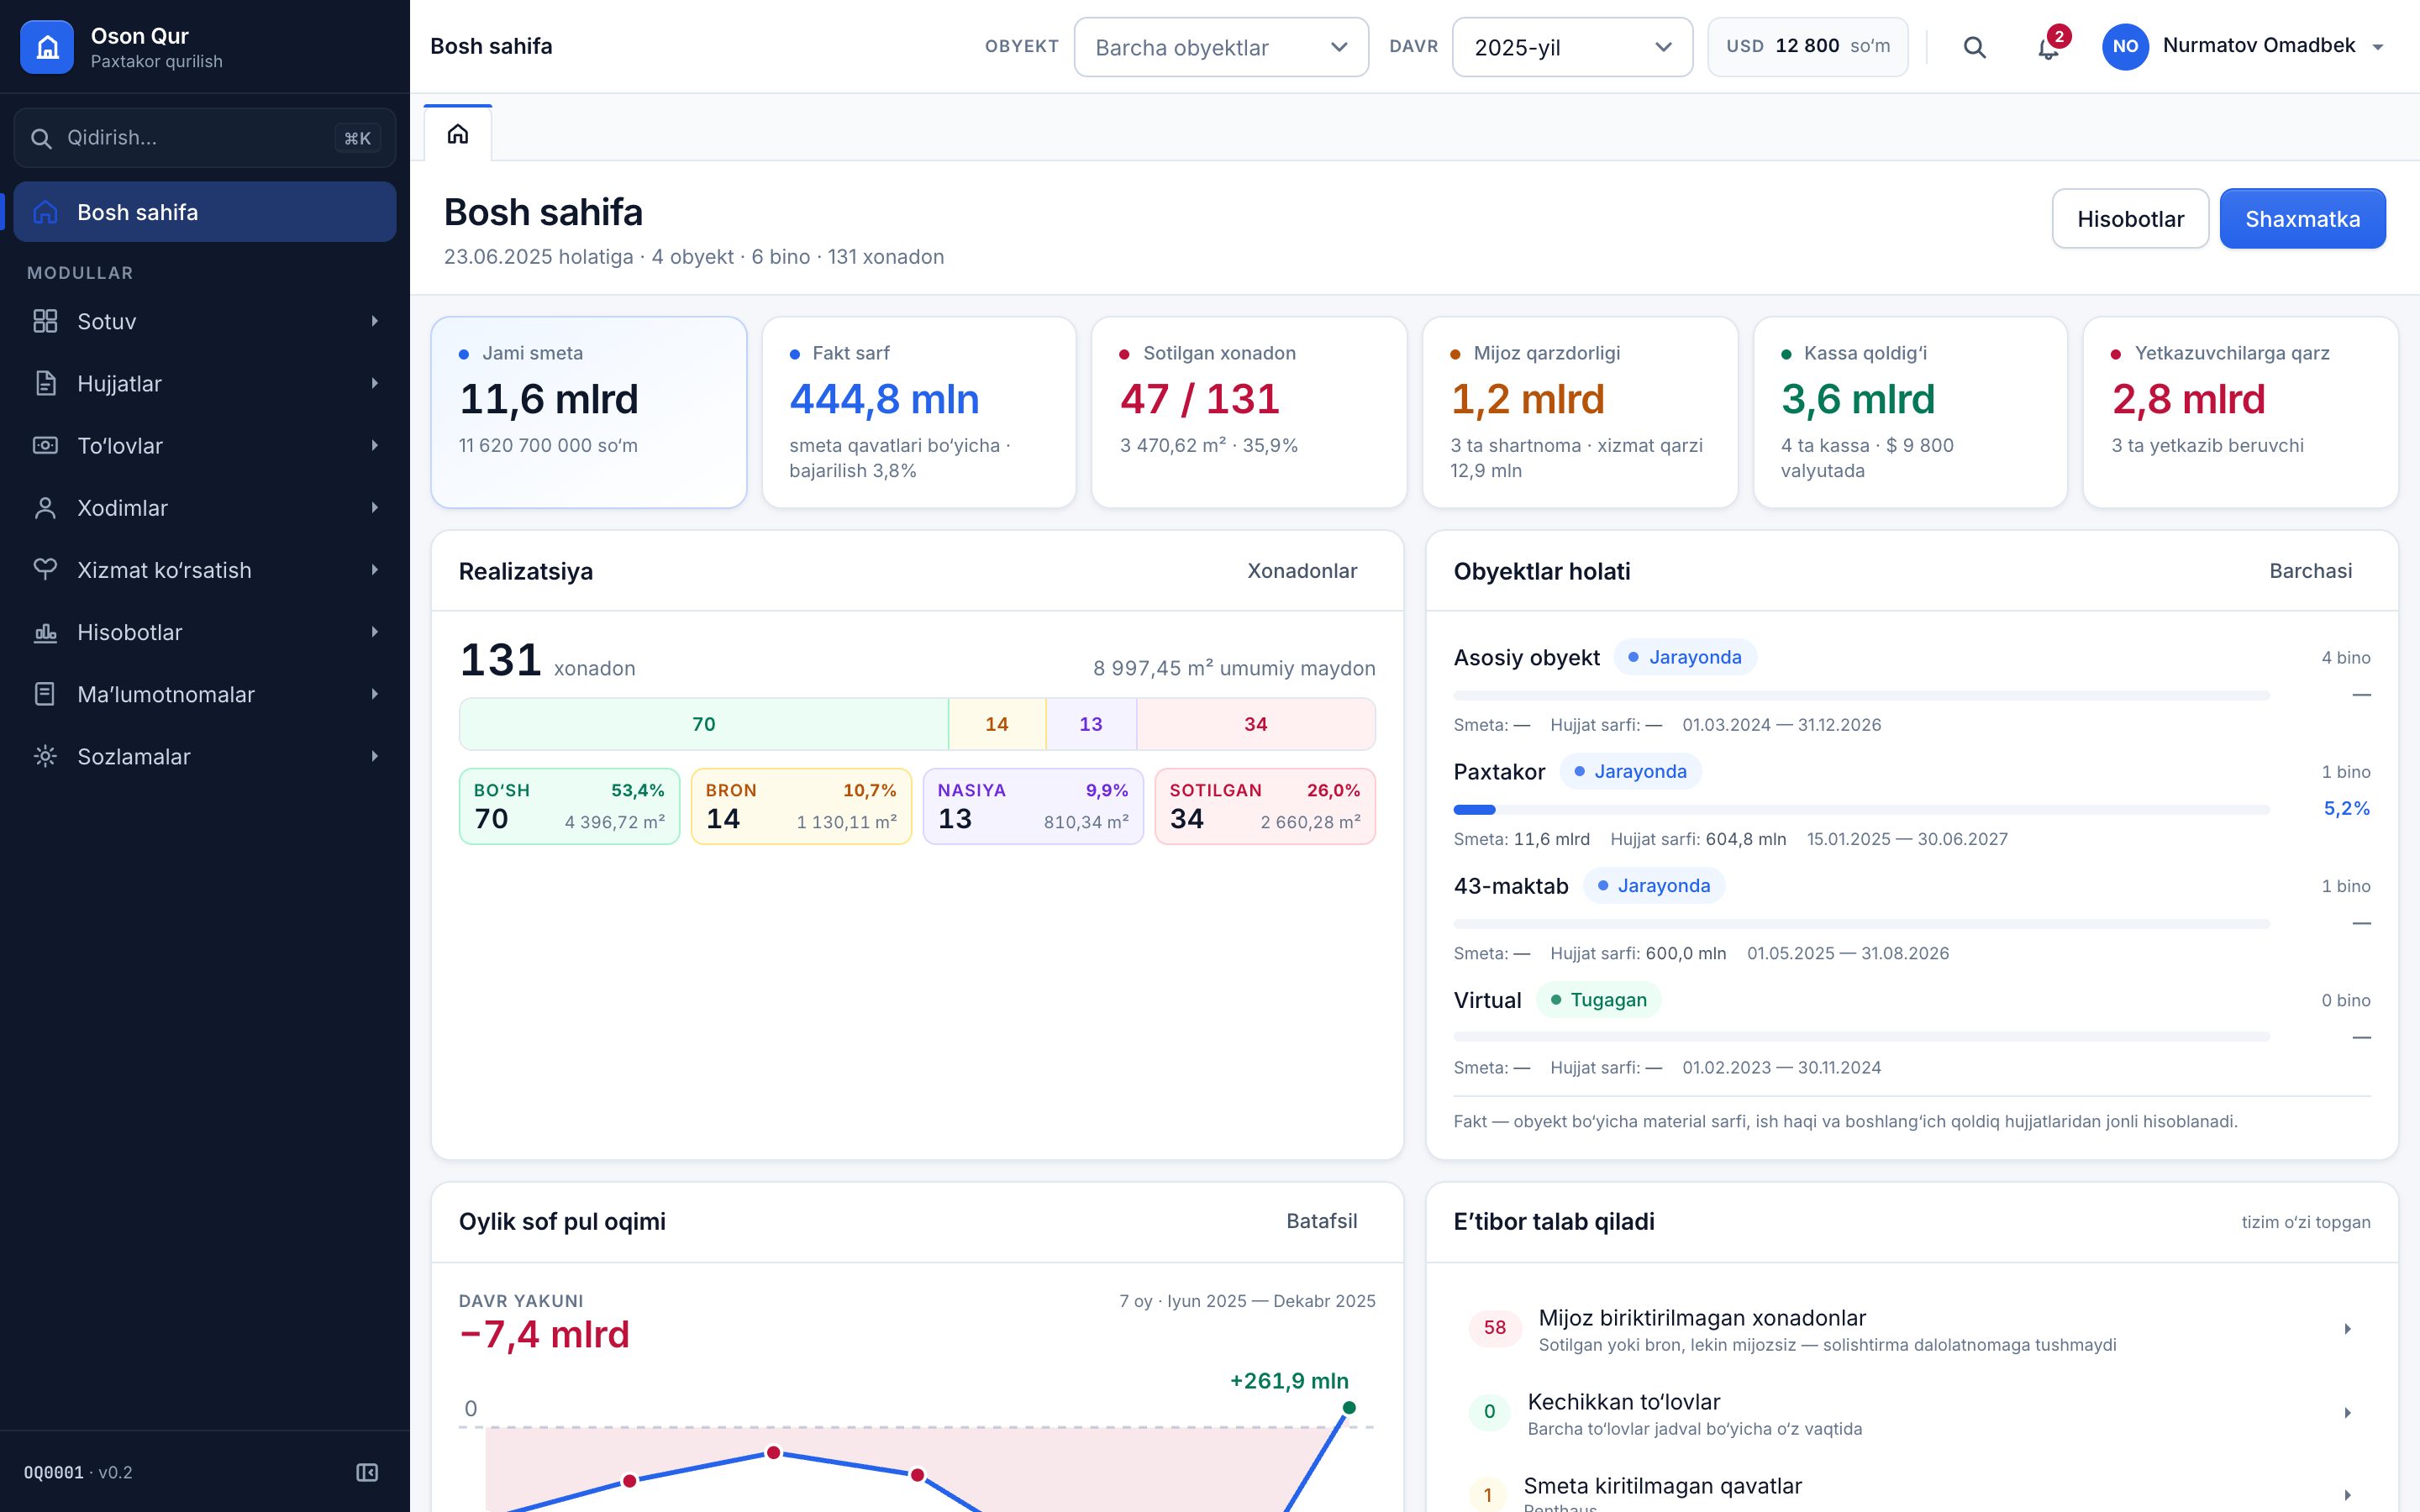The width and height of the screenshot is (2420, 1512).
Task: Click the SOTILGAN status tile
Action: click(x=1265, y=806)
